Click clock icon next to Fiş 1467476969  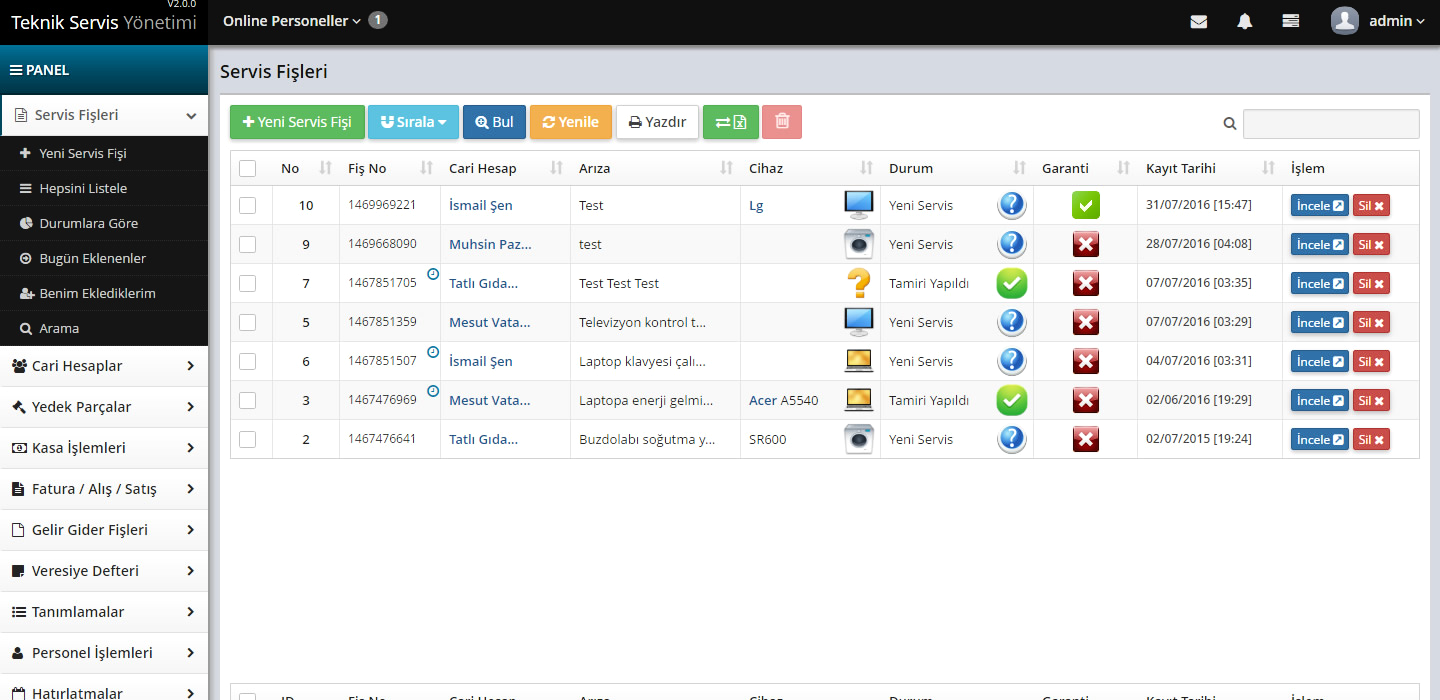tap(433, 390)
